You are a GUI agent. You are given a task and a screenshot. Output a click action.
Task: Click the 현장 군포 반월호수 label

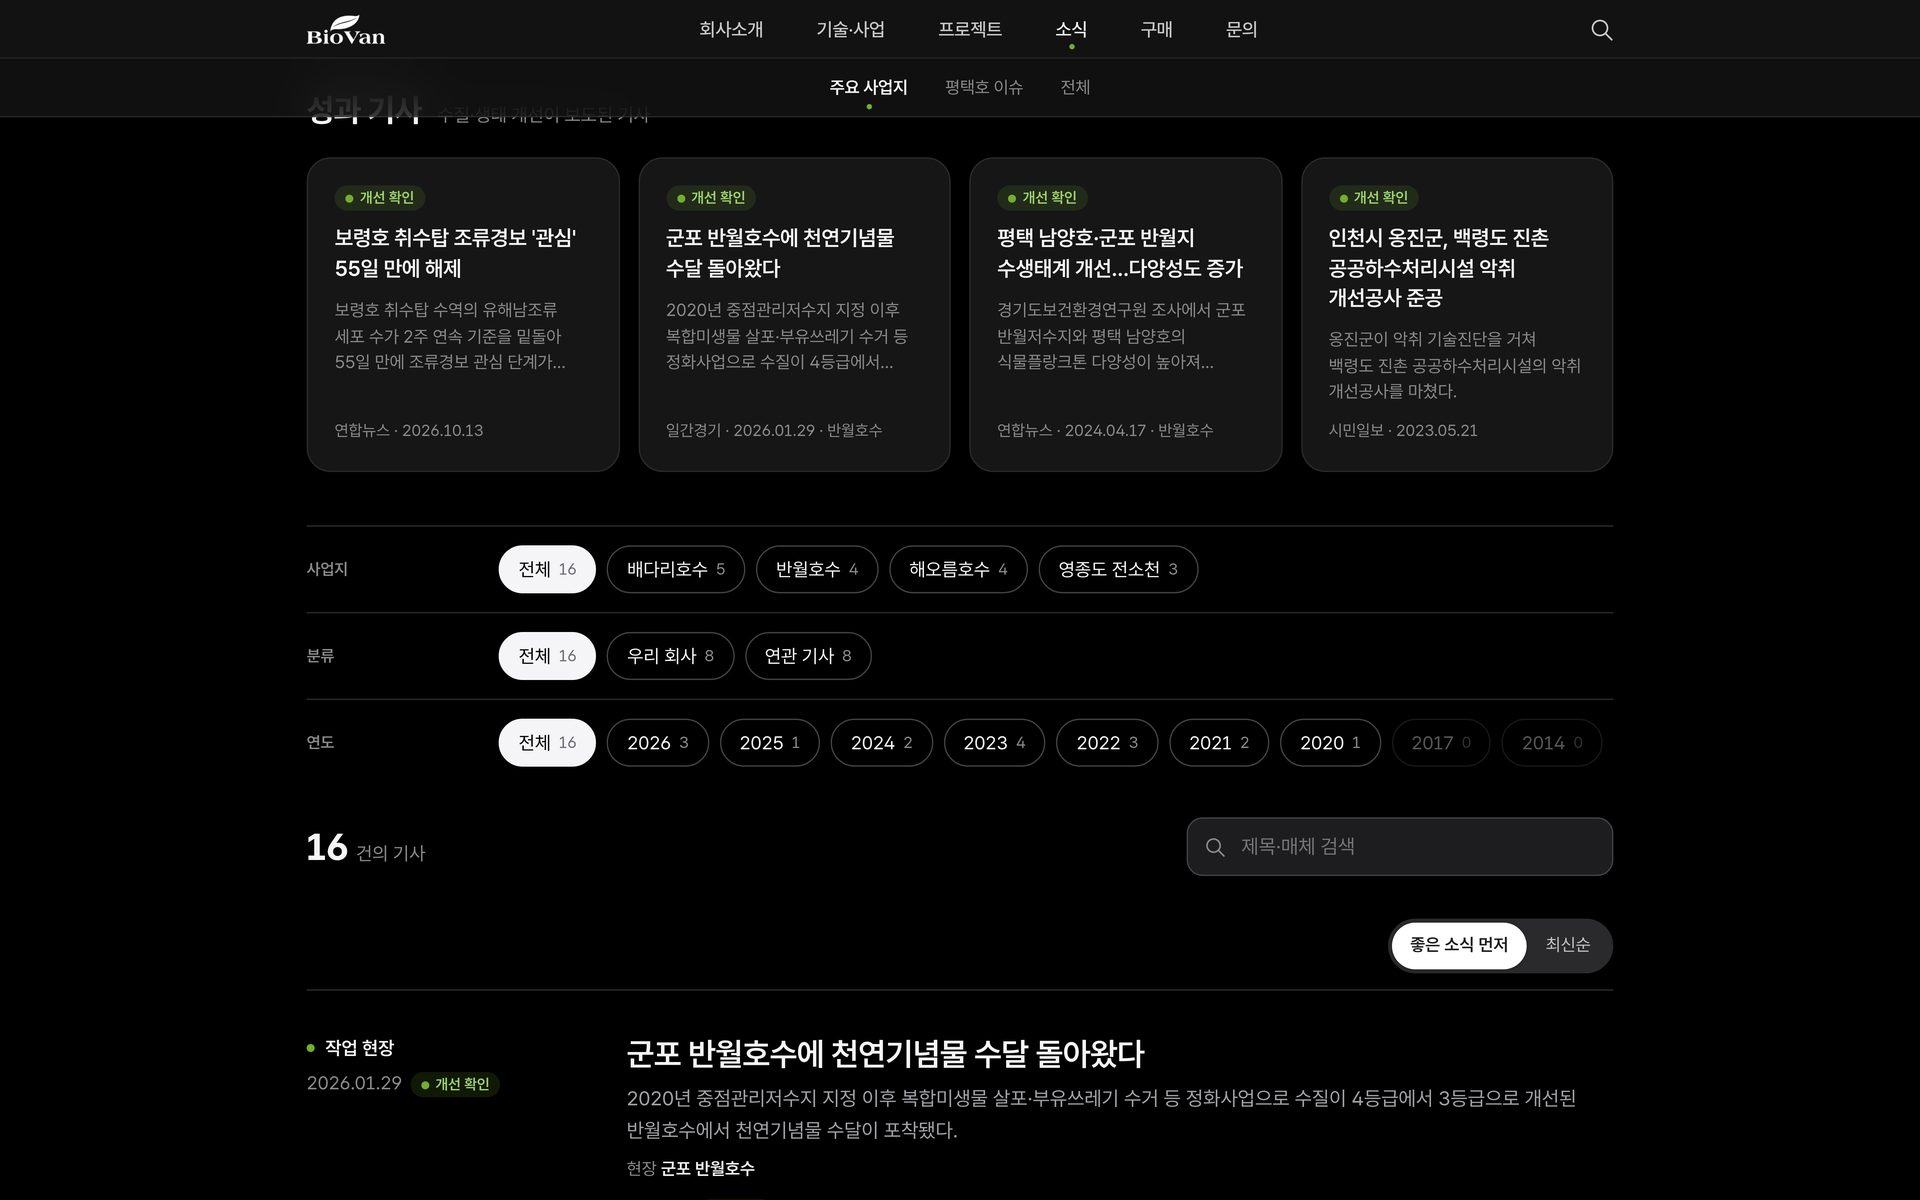coord(690,1168)
